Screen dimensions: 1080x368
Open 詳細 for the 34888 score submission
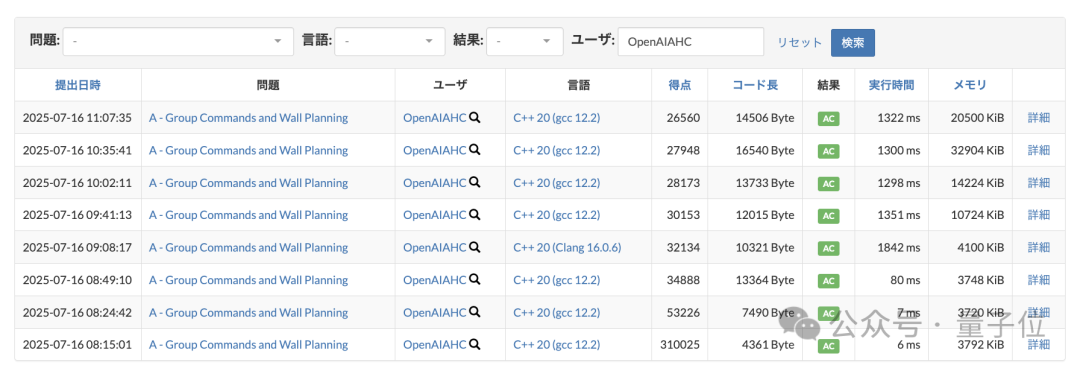coord(1039,280)
